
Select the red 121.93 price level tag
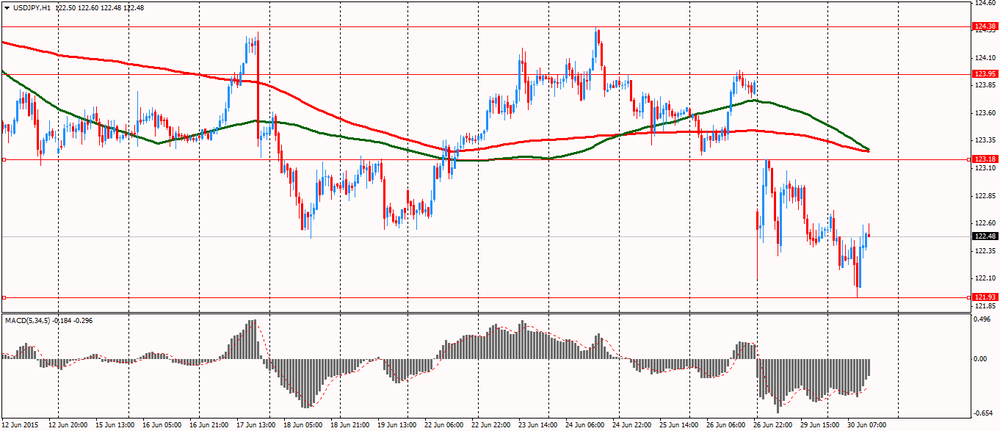(985, 298)
